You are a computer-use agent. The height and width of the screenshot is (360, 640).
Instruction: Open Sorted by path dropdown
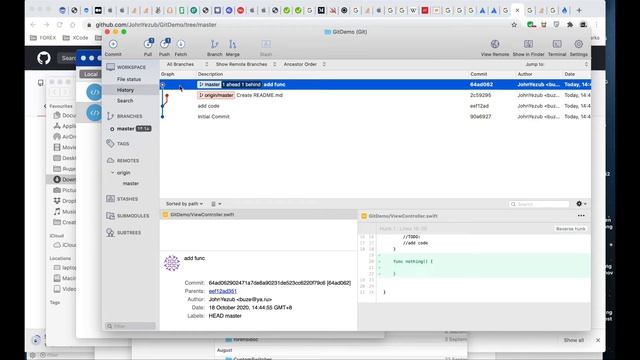184,204
